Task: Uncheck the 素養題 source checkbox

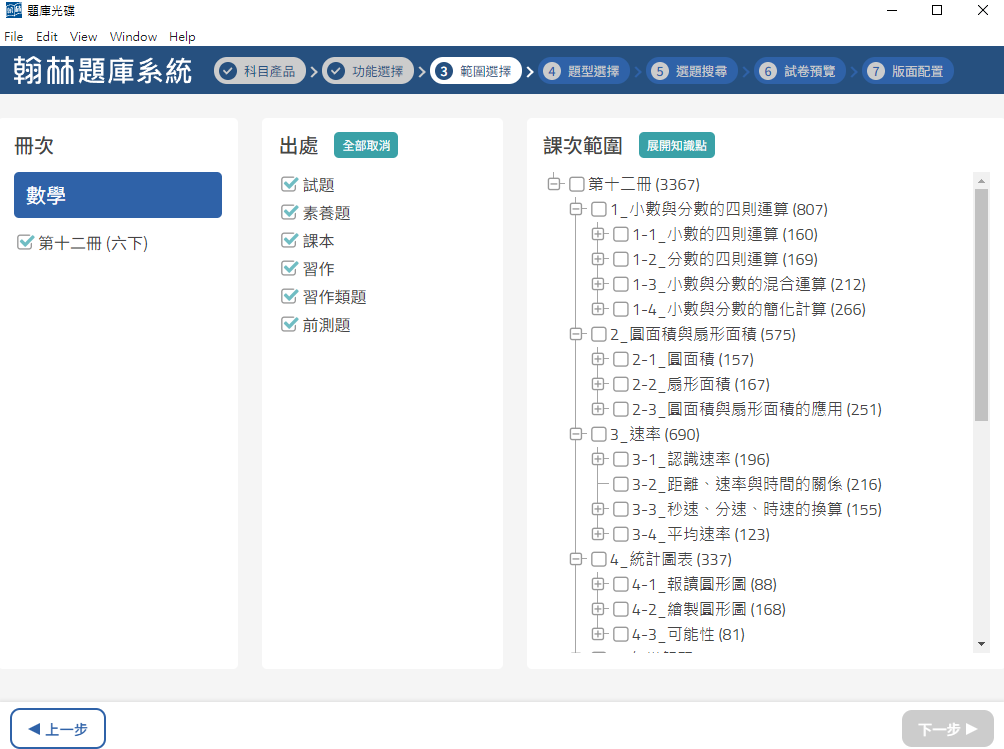Action: pos(290,213)
